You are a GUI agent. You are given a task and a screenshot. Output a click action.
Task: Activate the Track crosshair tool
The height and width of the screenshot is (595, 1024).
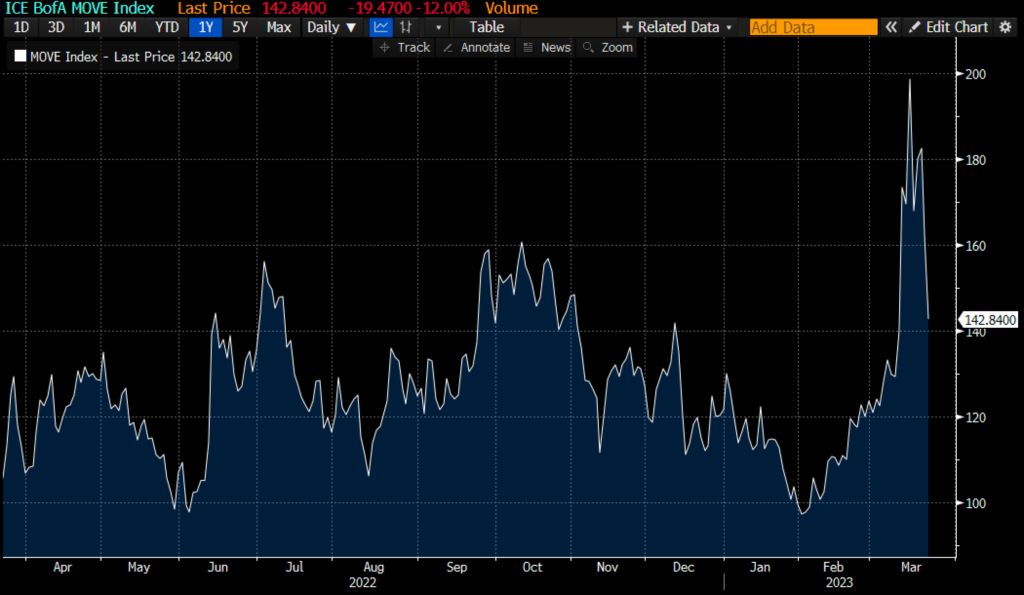[x=405, y=47]
